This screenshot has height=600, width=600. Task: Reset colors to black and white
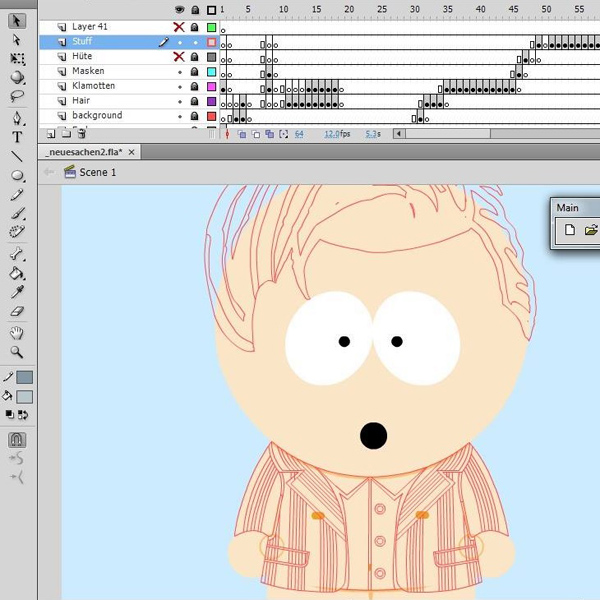pos(10,414)
